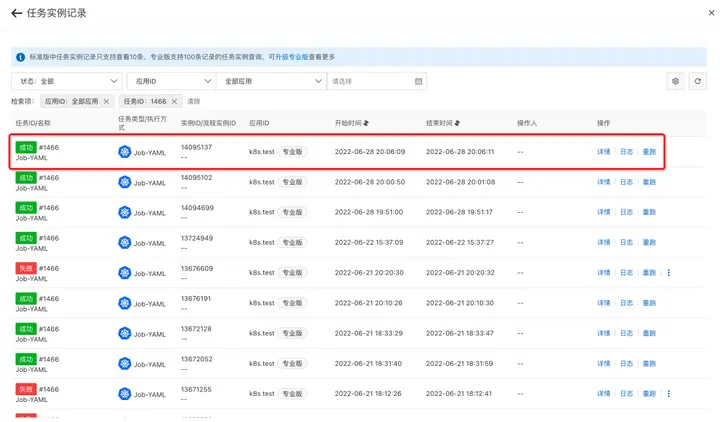Open the 请选择 date picker field
This screenshot has height=422, width=720.
pyautogui.click(x=376, y=81)
